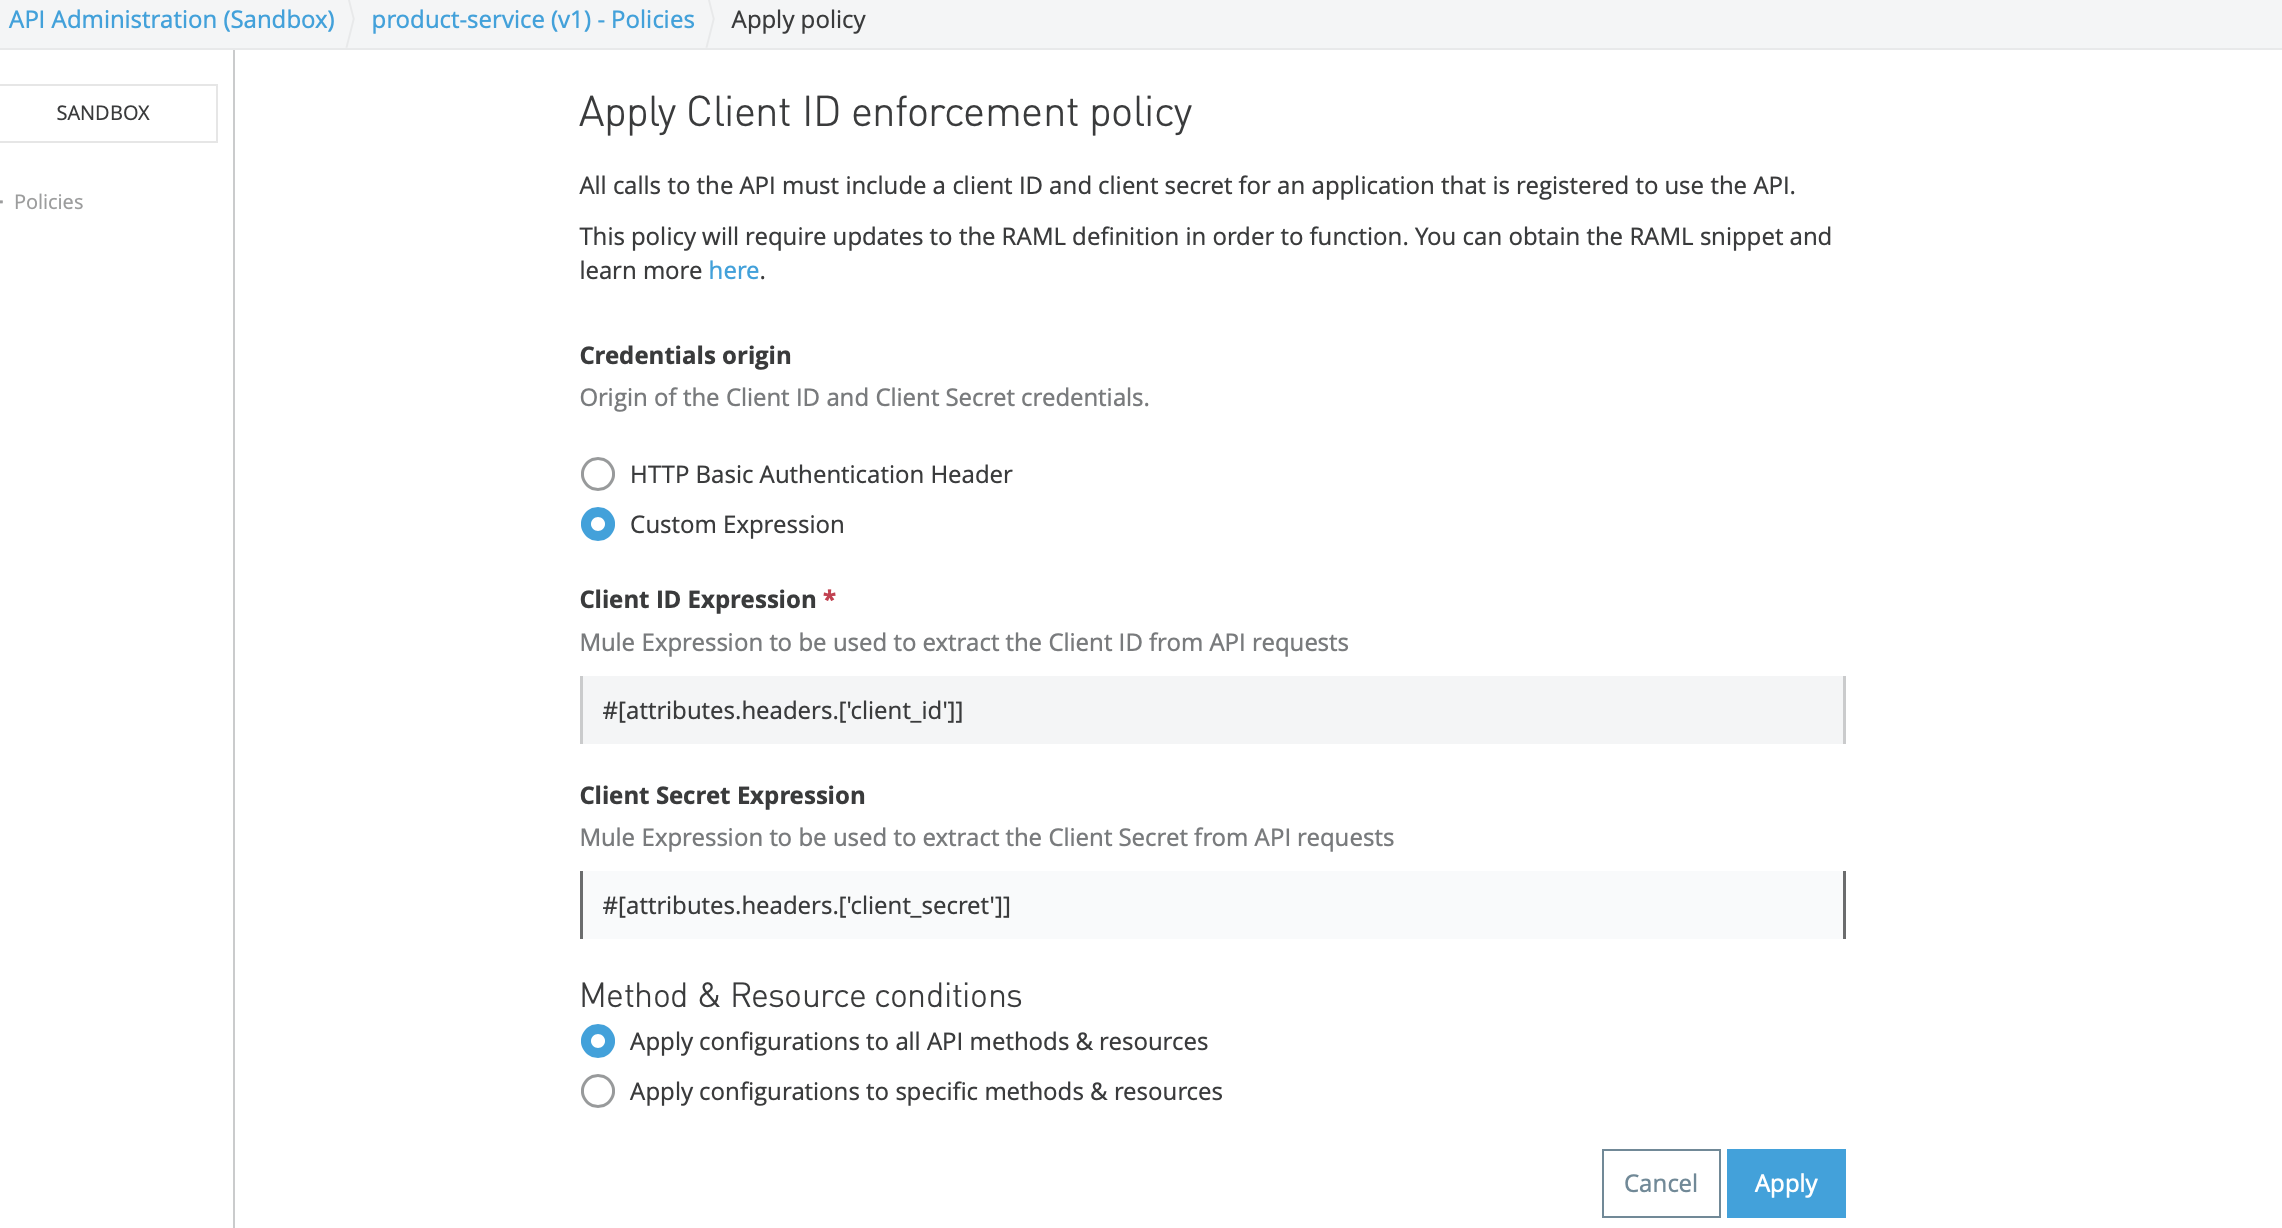
Task: Click the SANDBOX environment button
Action: (104, 113)
